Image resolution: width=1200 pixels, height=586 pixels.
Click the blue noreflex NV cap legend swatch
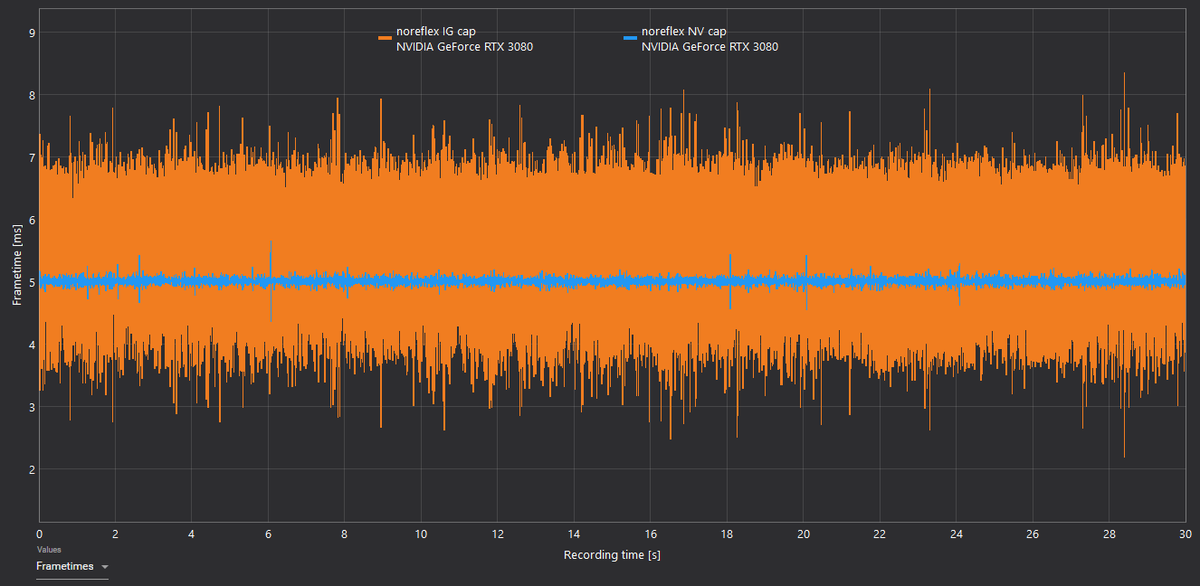630,38
